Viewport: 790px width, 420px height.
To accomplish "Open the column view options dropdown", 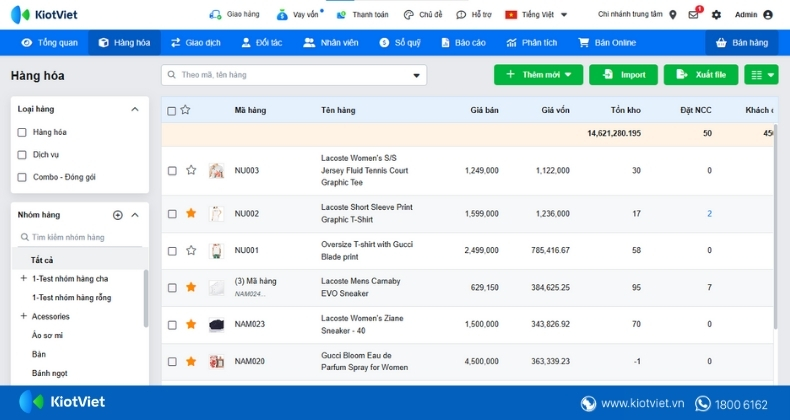I will 761,75.
